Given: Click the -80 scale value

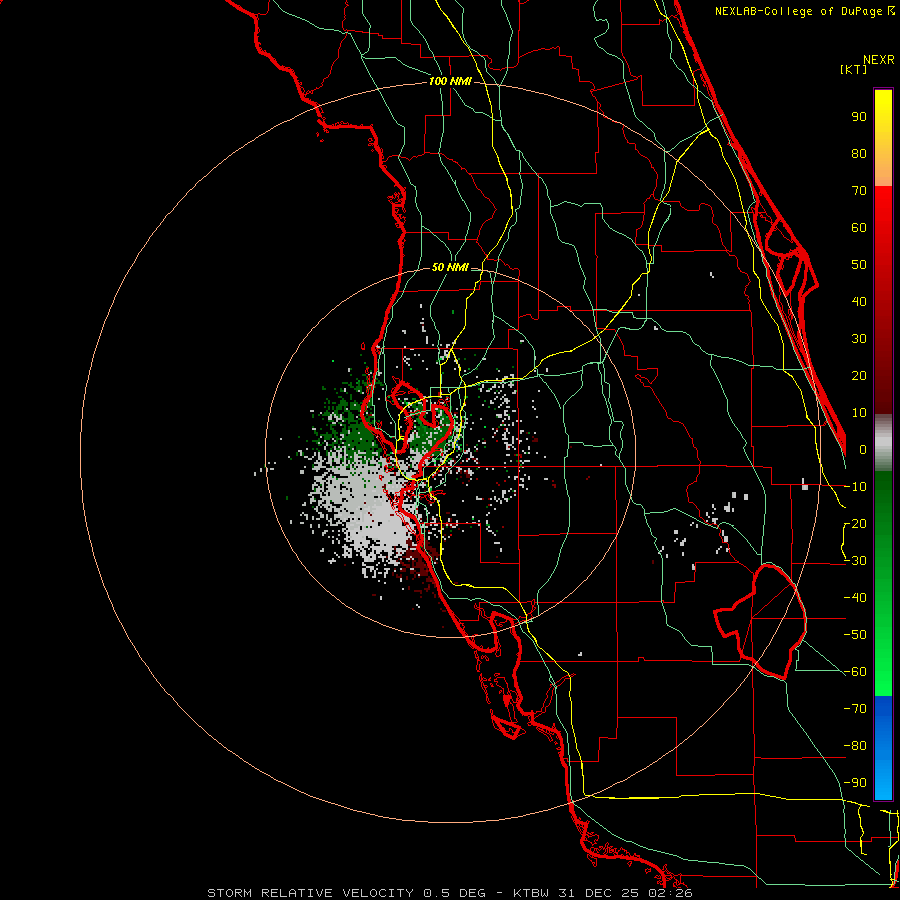Looking at the screenshot, I should click(855, 746).
